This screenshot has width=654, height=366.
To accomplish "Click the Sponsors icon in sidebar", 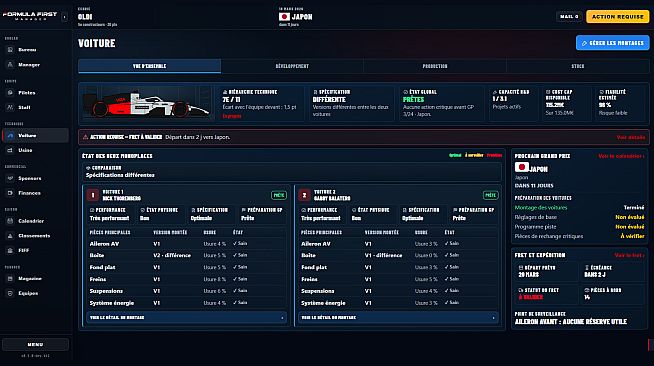I will pyautogui.click(x=10, y=178).
